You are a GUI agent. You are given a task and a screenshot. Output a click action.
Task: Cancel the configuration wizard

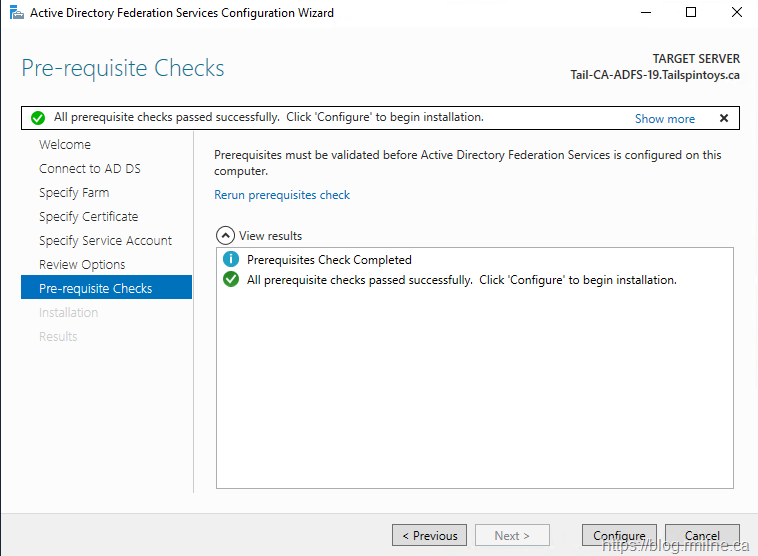pyautogui.click(x=702, y=535)
